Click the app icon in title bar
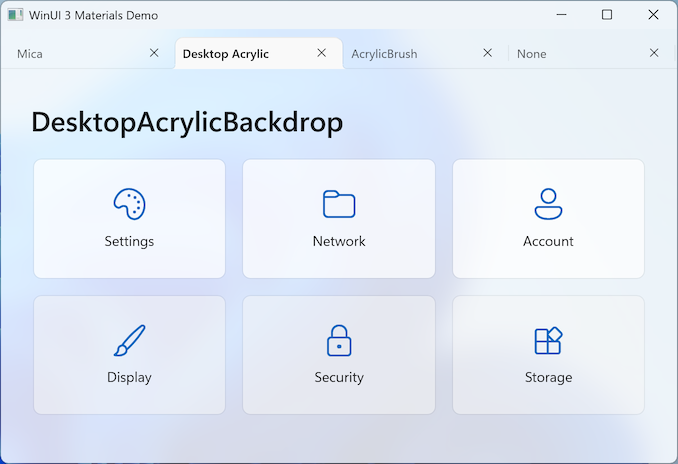The width and height of the screenshot is (678, 464). (x=15, y=15)
